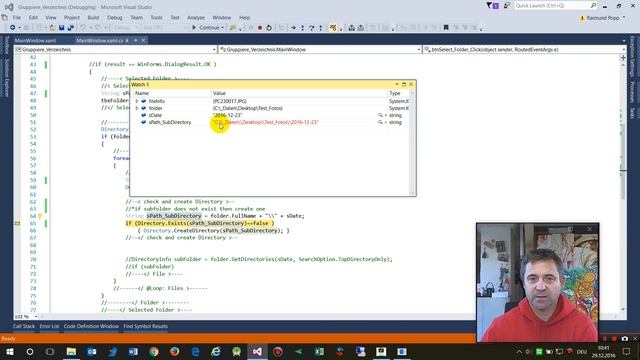Click the Continue debugging button
640x360 pixels.
[206, 28]
